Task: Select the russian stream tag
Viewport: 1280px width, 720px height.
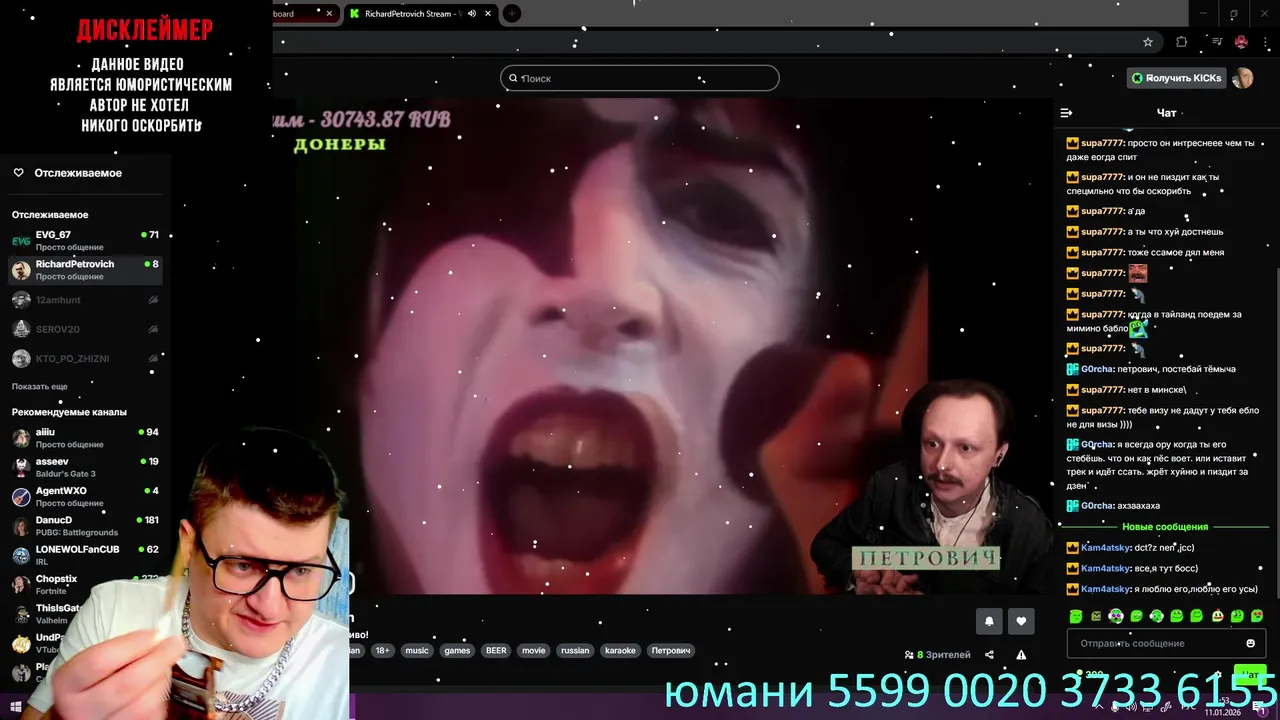Action: tap(575, 650)
